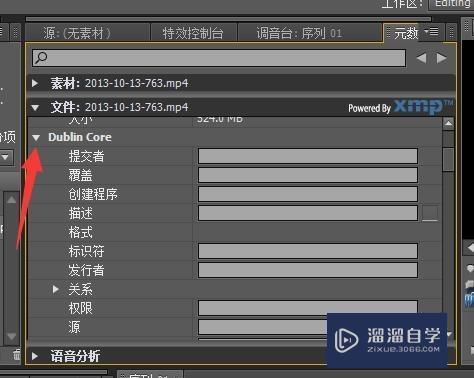Screen dimensions: 474x378
Task: Click the 描述 input field
Action: click(x=308, y=213)
